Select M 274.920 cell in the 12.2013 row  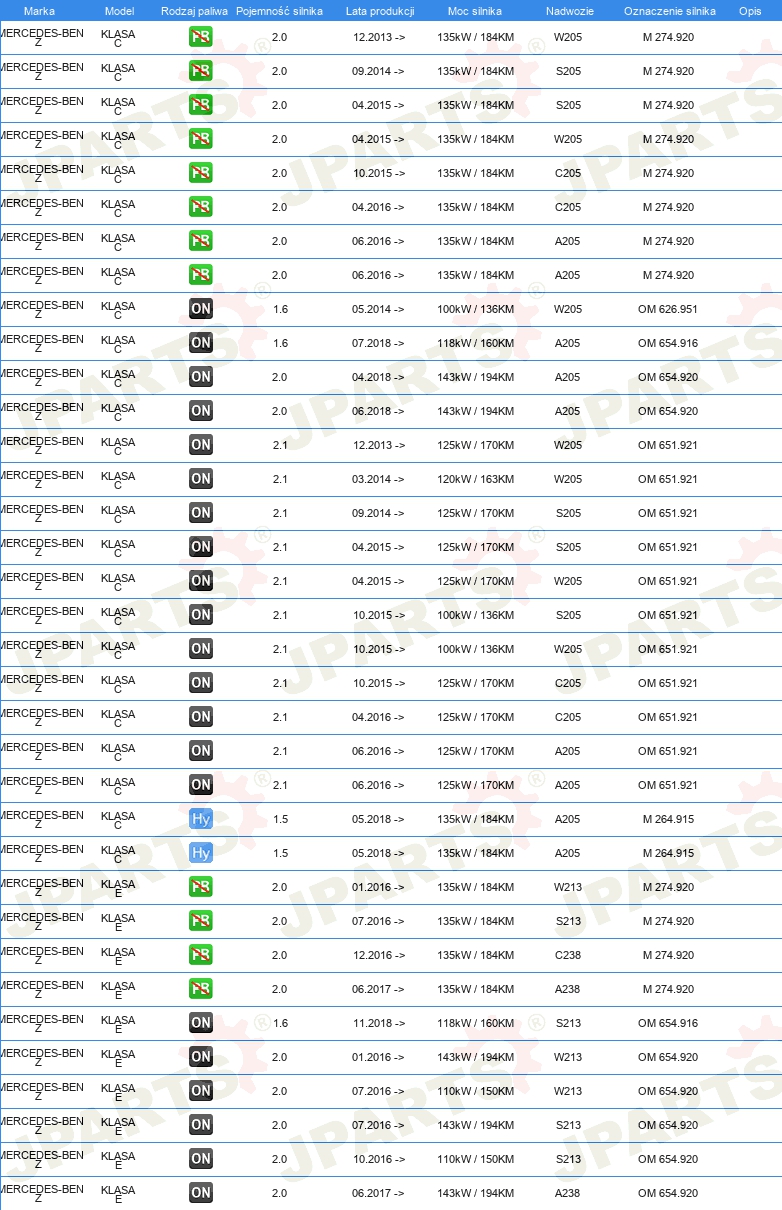668,38
